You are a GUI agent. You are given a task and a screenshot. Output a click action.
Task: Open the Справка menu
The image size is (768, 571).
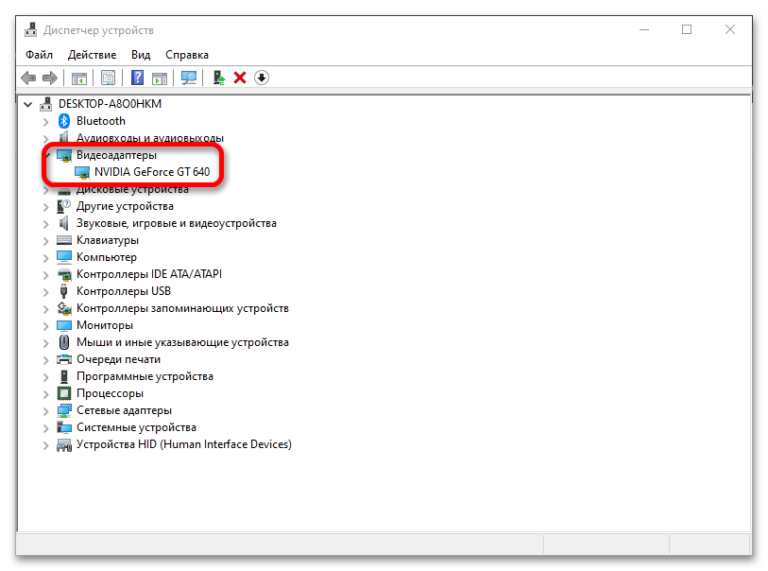coord(187,54)
